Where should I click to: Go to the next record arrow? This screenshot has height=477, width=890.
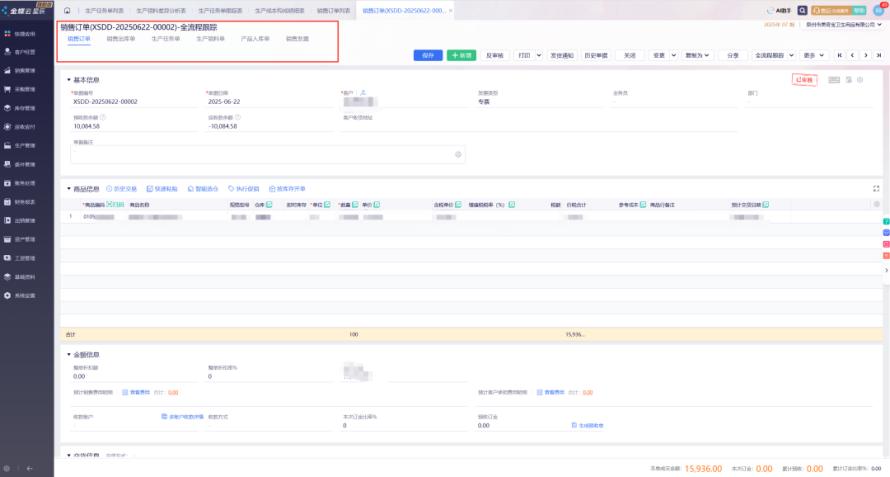pyautogui.click(x=865, y=56)
